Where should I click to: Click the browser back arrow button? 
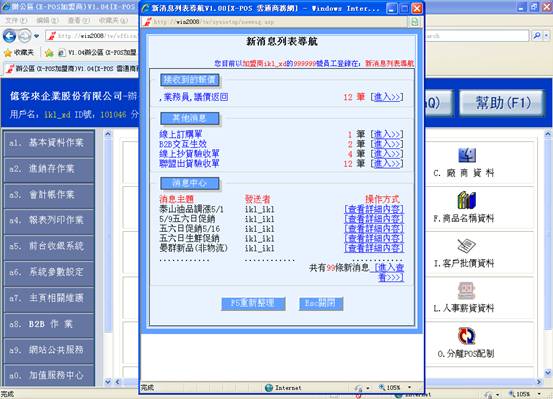coord(10,36)
